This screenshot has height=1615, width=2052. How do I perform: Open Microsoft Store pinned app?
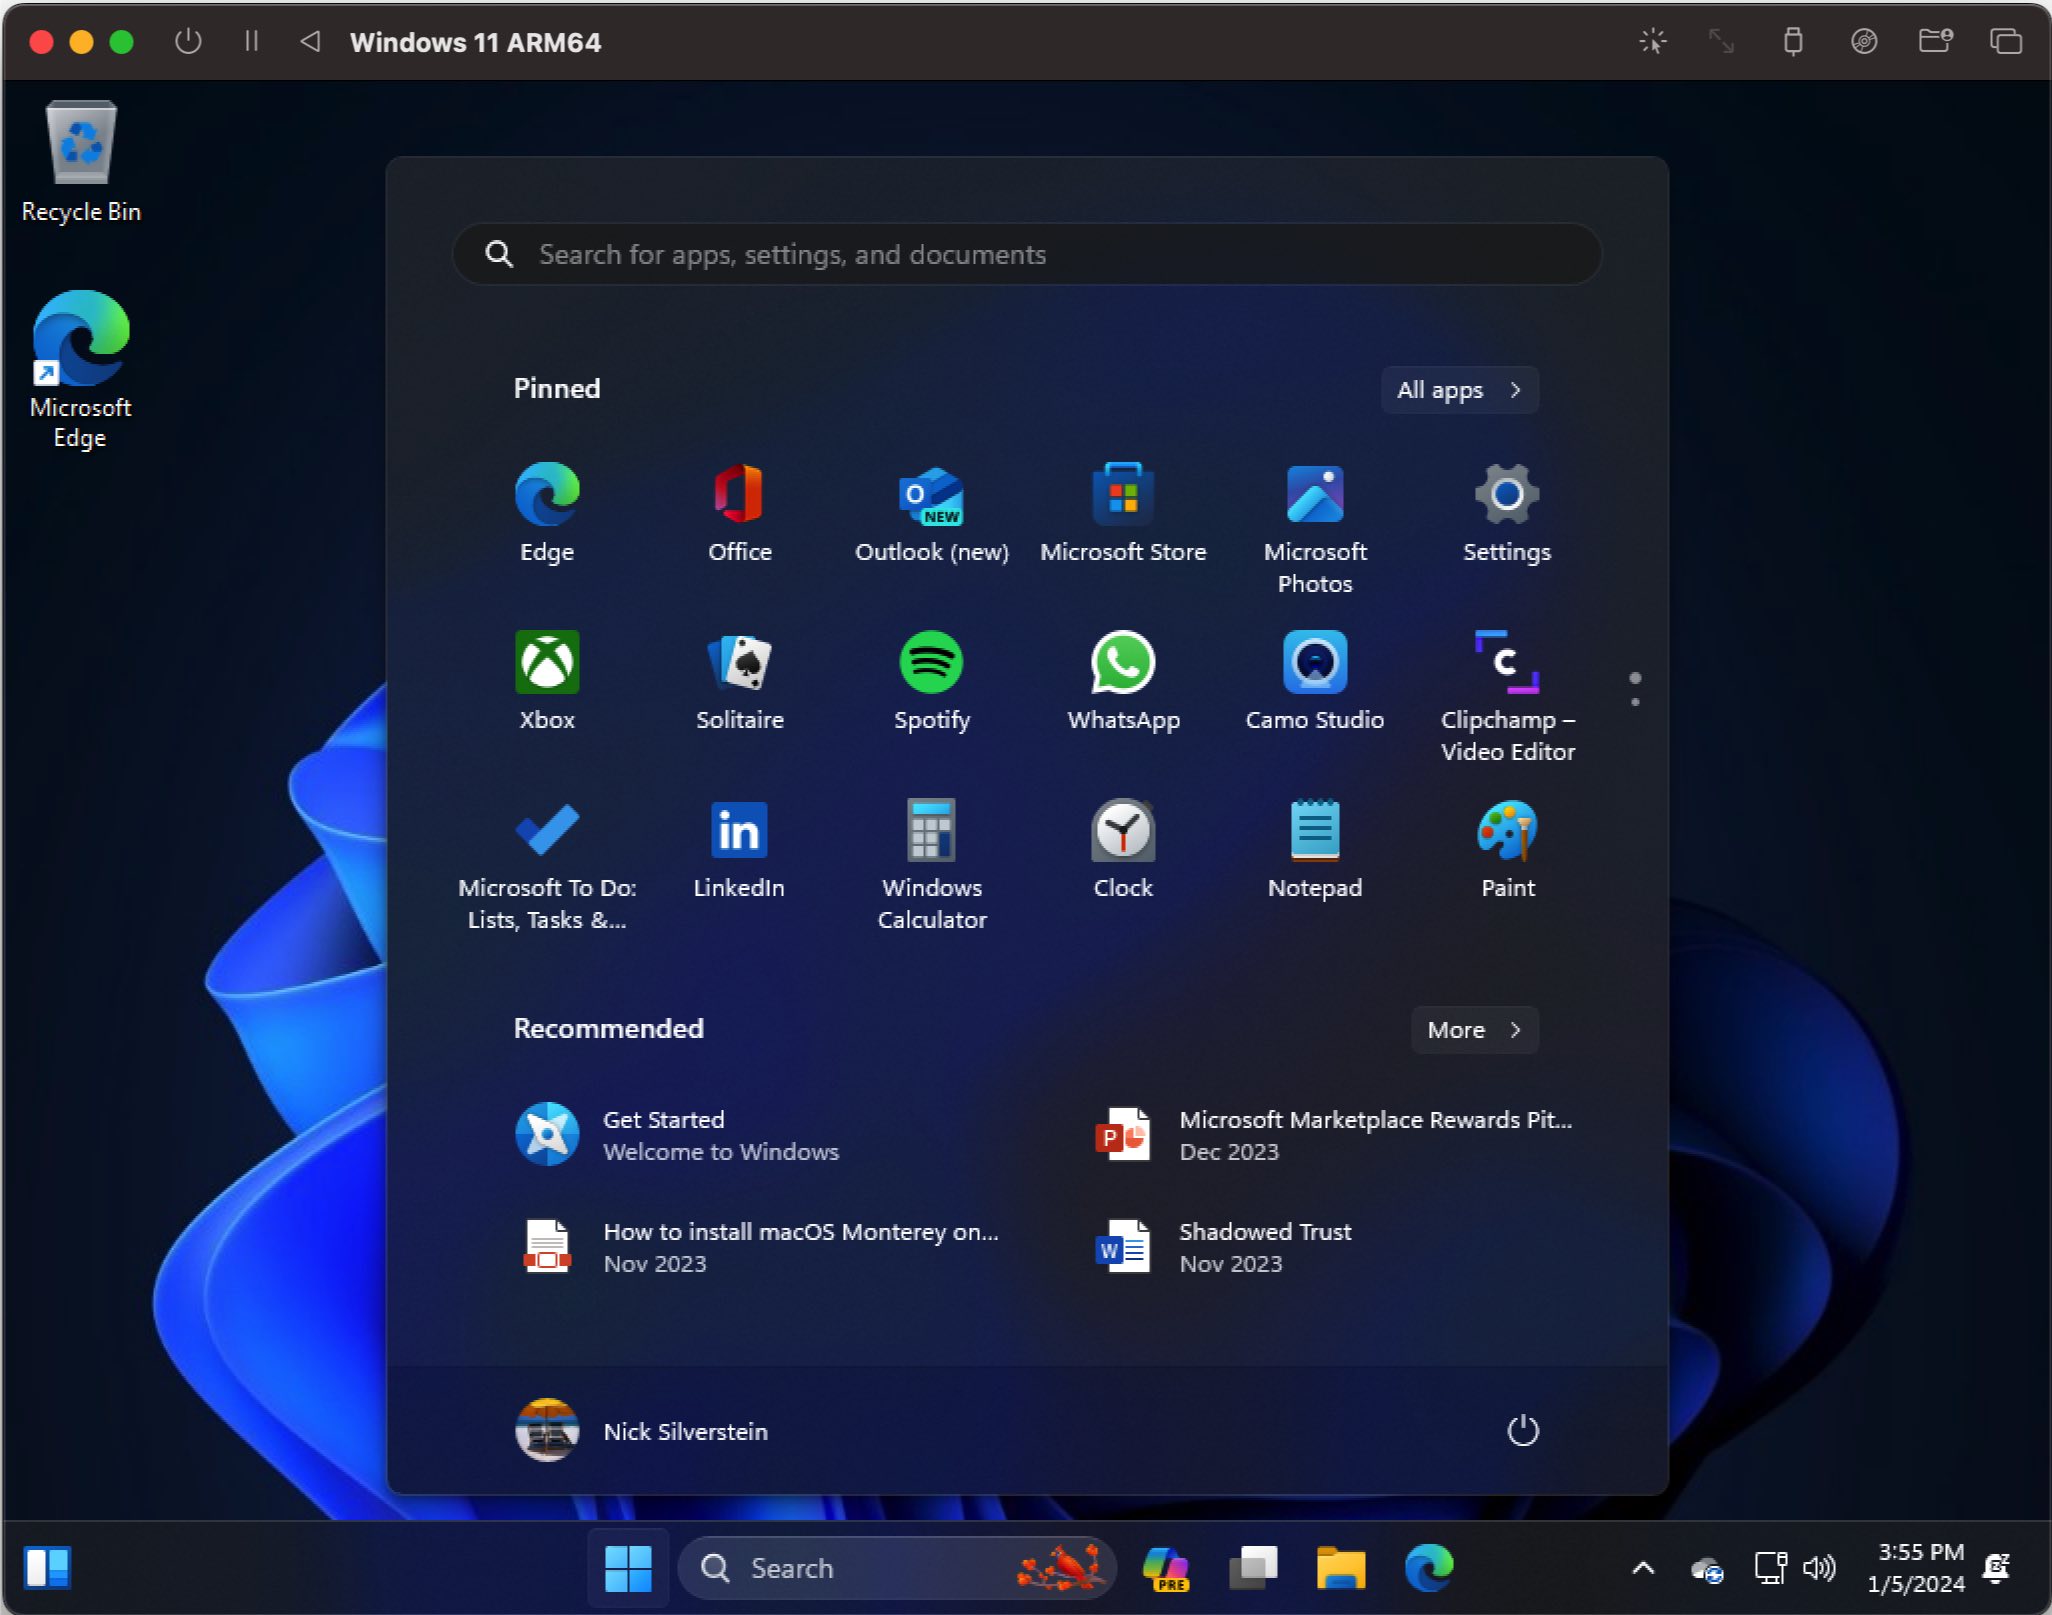(x=1123, y=514)
